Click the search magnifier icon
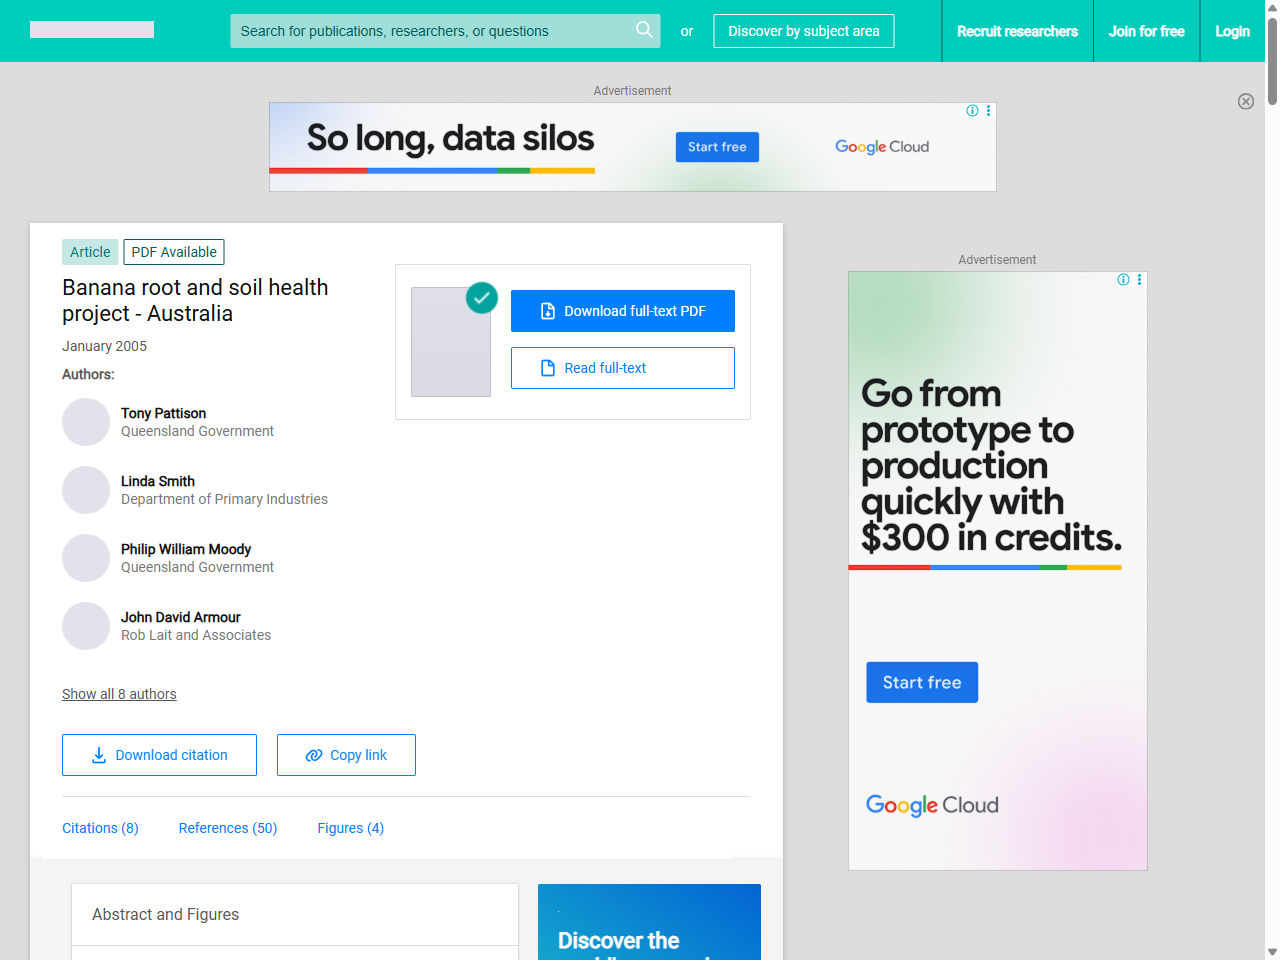This screenshot has width=1280, height=960. click(644, 30)
